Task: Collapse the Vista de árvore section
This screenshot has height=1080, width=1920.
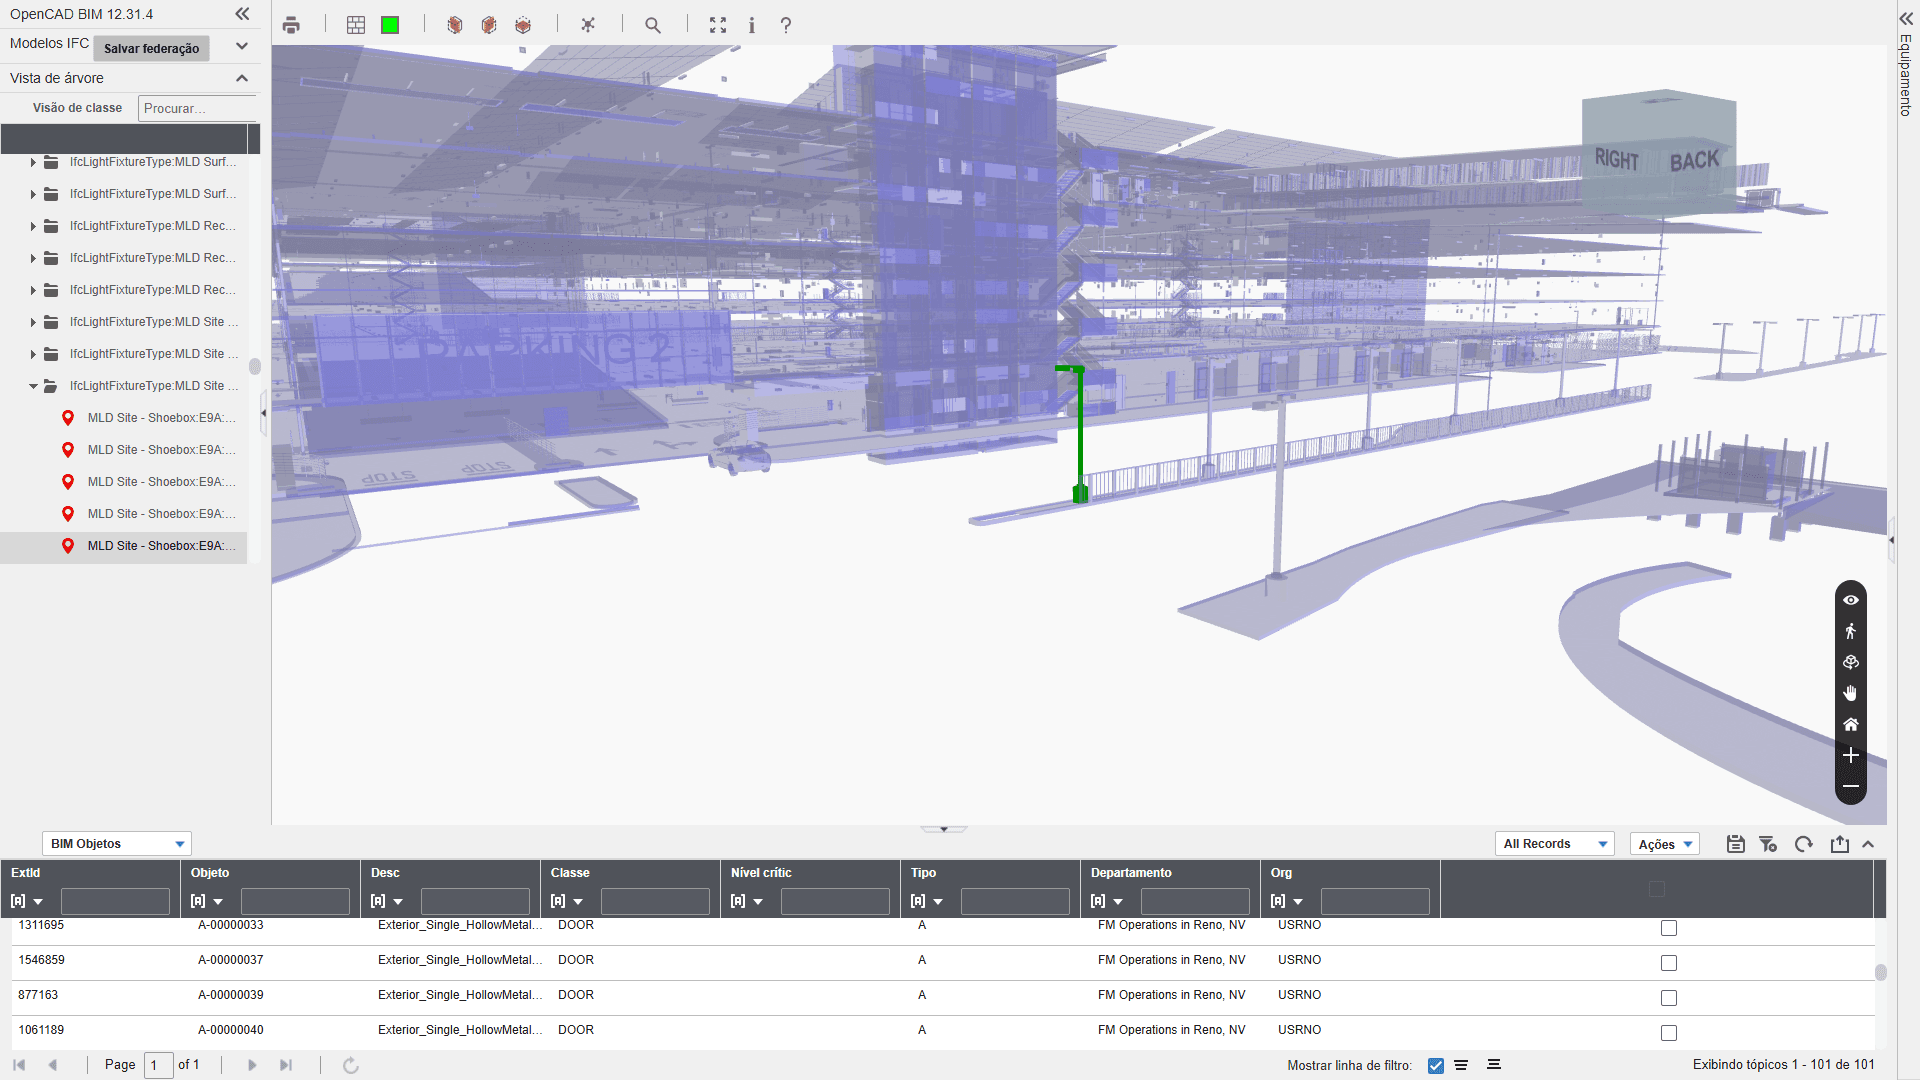Action: click(242, 78)
